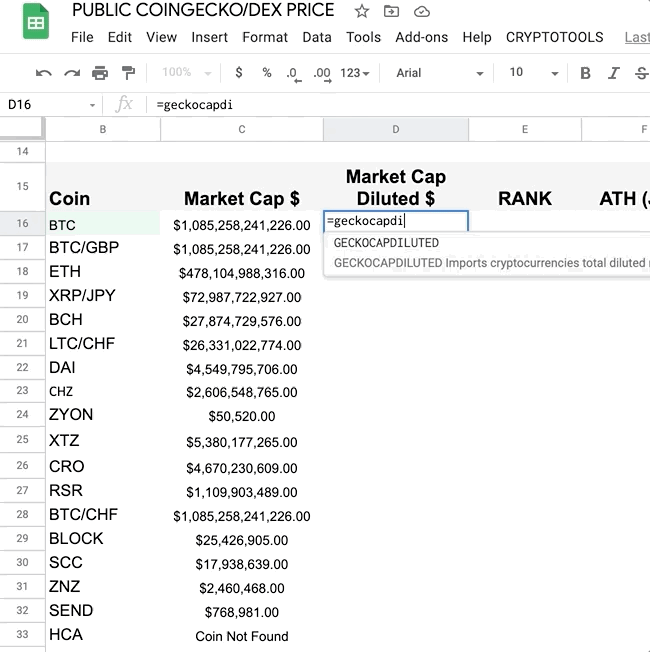Click the $50,520.00 cell
Image resolution: width=650 pixels, height=652 pixels.
(242, 416)
